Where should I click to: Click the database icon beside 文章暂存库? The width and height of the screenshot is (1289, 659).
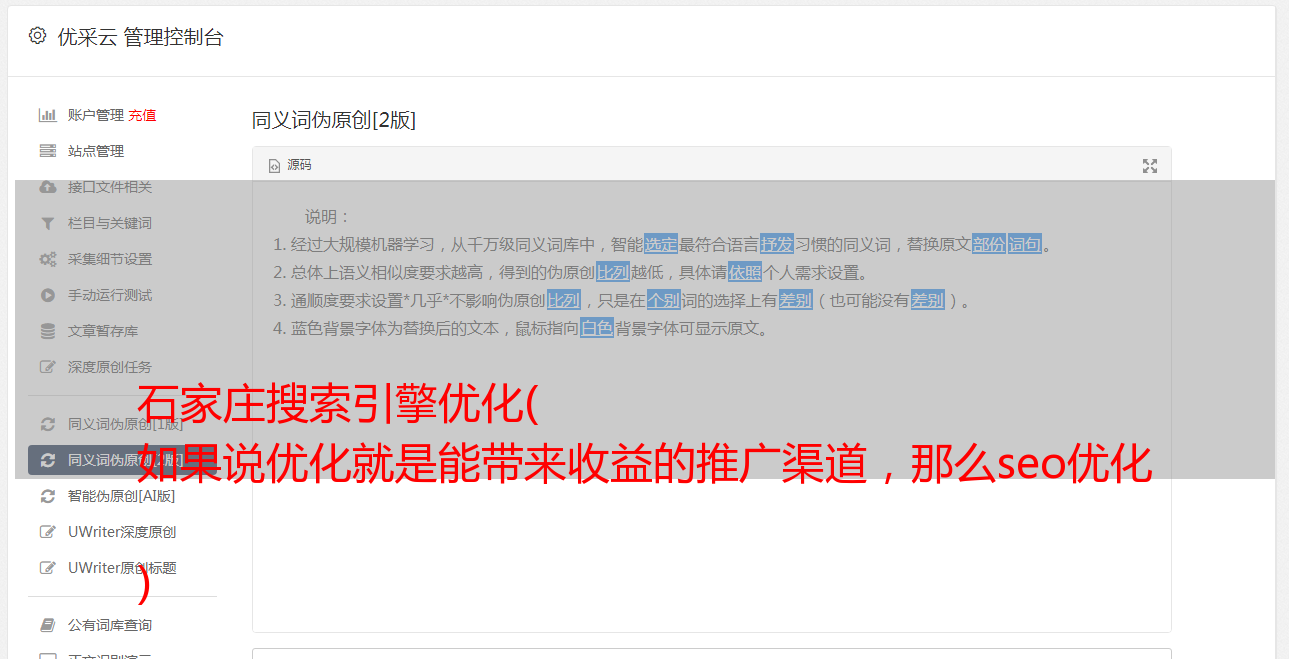47,331
